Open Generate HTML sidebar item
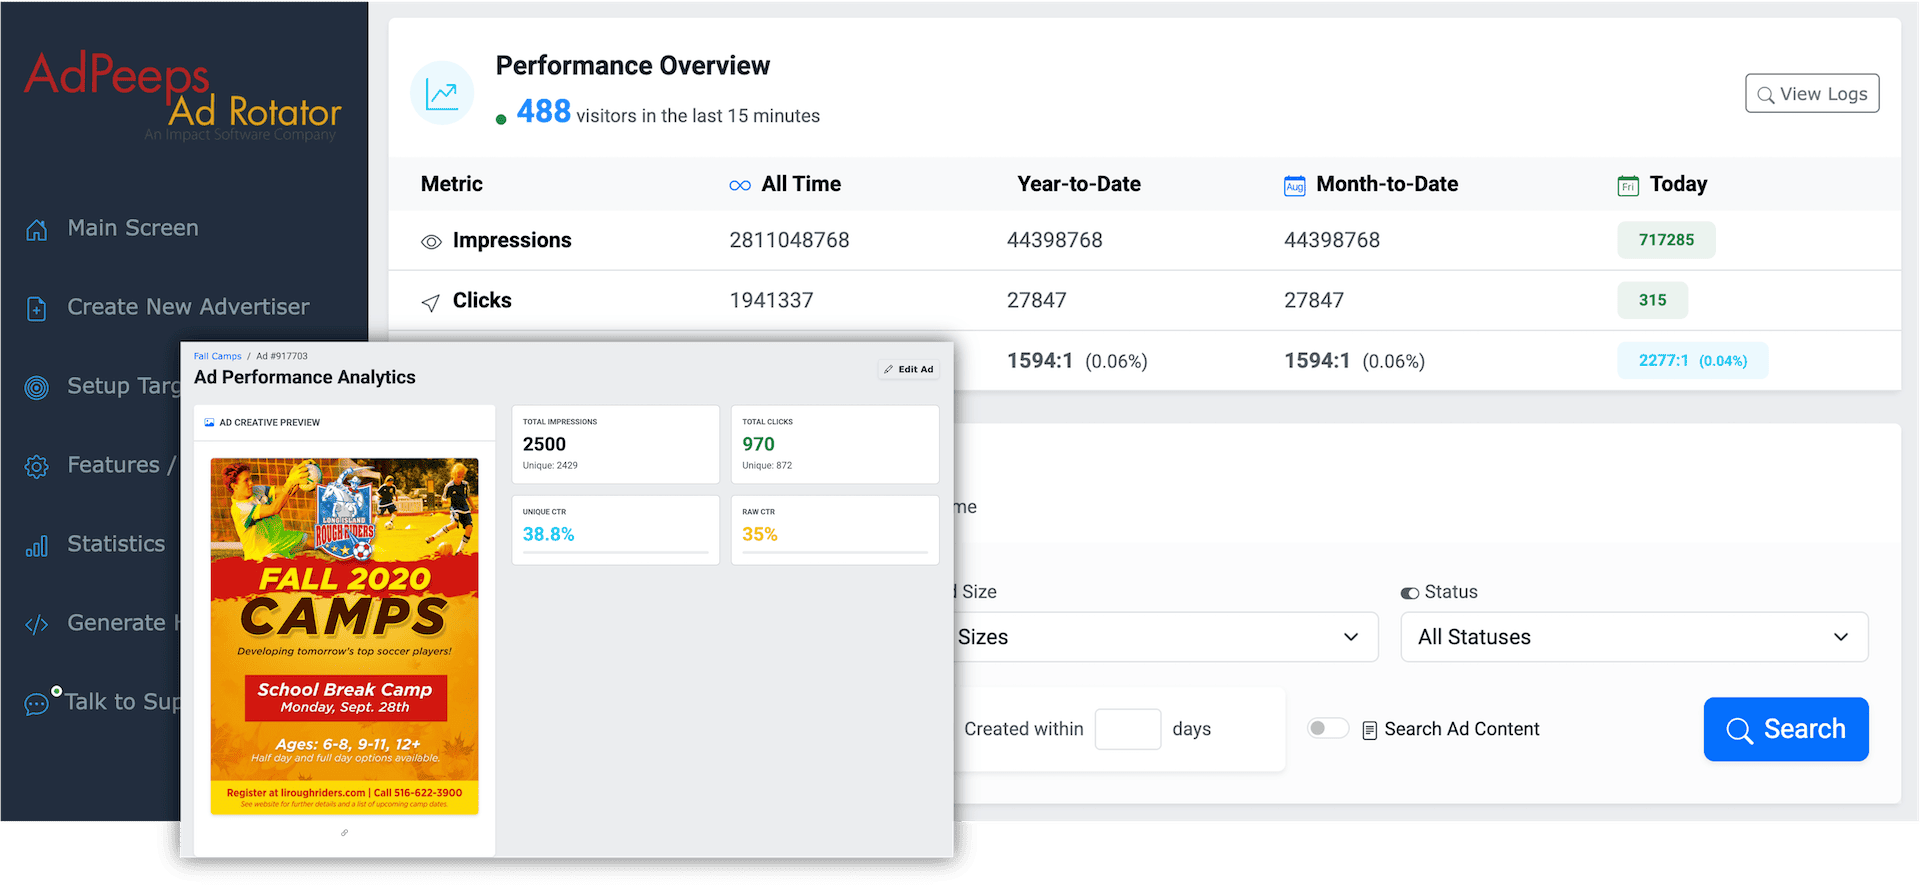Screen dimensions: 1920x889 coord(123,623)
